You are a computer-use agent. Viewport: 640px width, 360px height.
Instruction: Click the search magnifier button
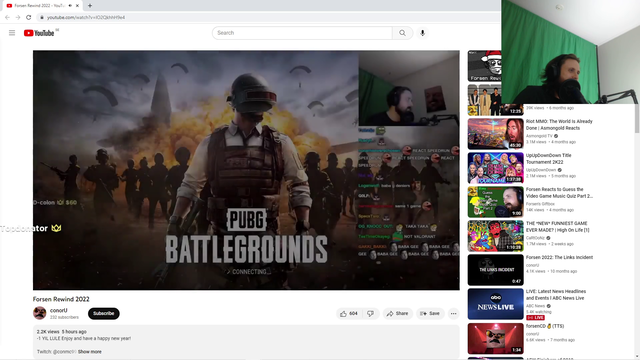pyautogui.click(x=402, y=33)
